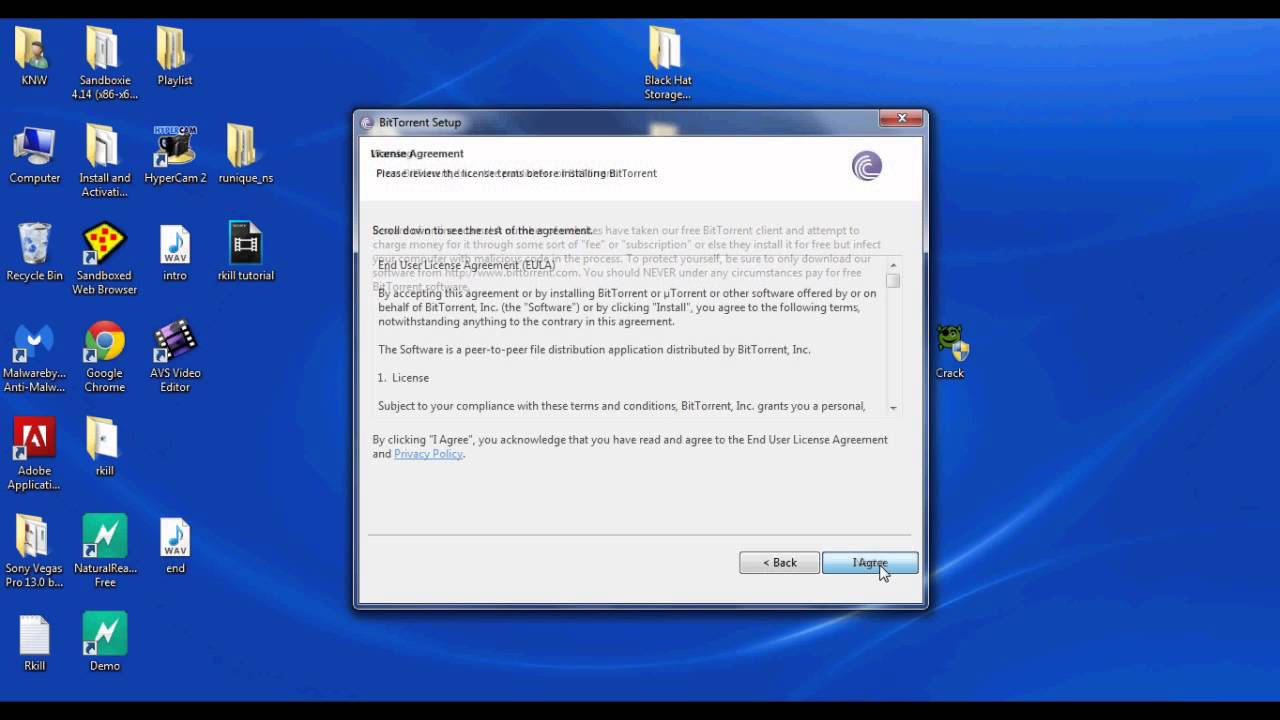Launch Malwarebytes Anti-Malware shortcut
This screenshot has width=1280, height=720.
[x=34, y=356]
